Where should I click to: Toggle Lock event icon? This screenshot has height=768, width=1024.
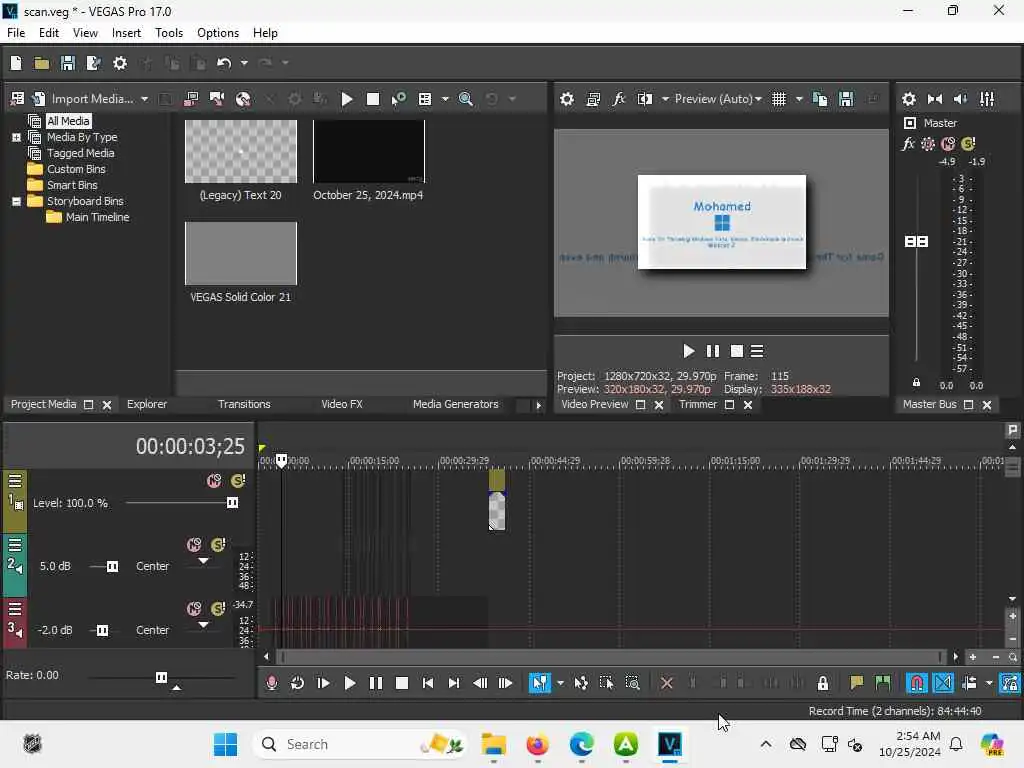coord(823,683)
